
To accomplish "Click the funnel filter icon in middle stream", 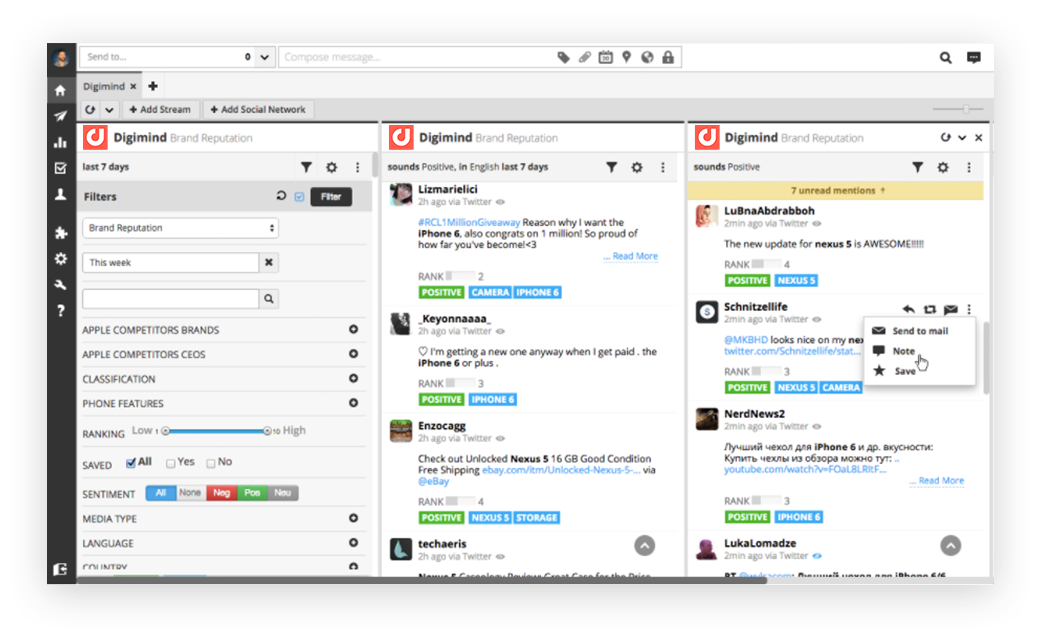I will point(611,167).
